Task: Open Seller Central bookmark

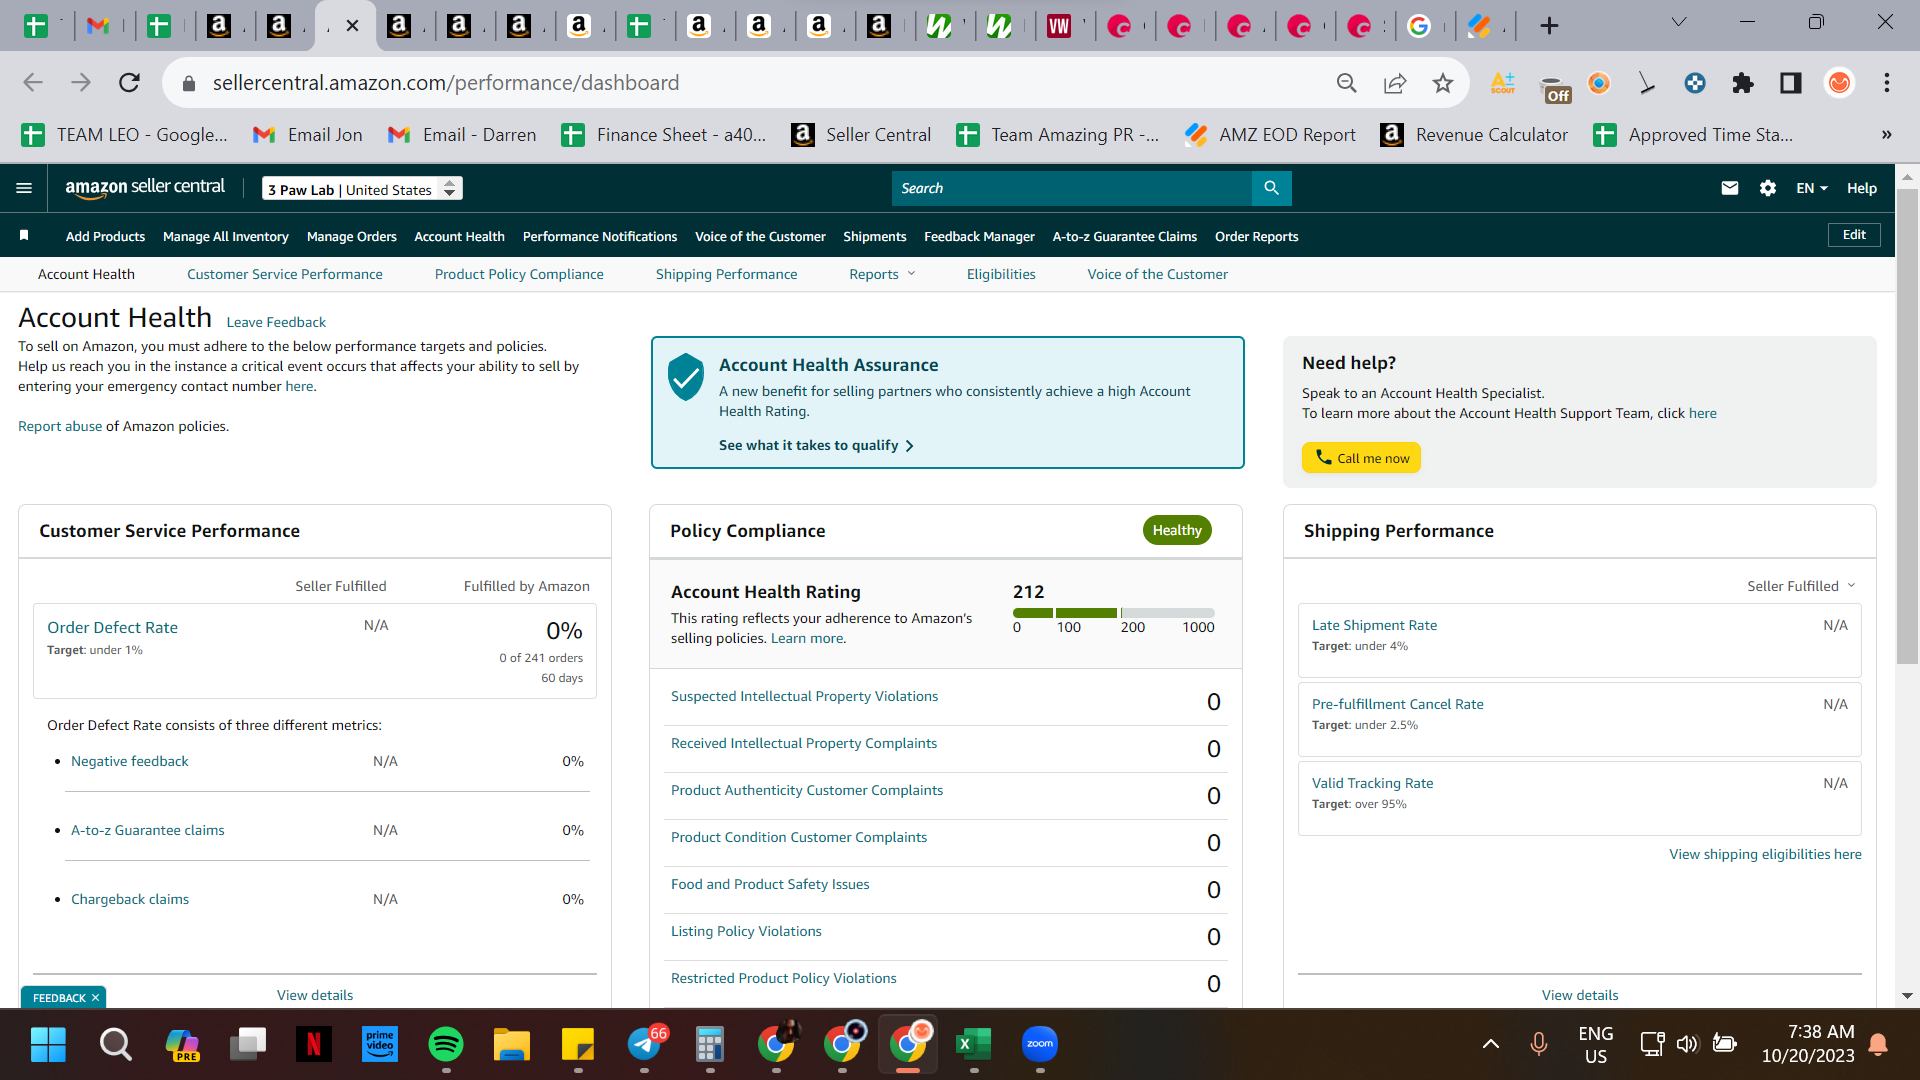Action: click(x=861, y=134)
